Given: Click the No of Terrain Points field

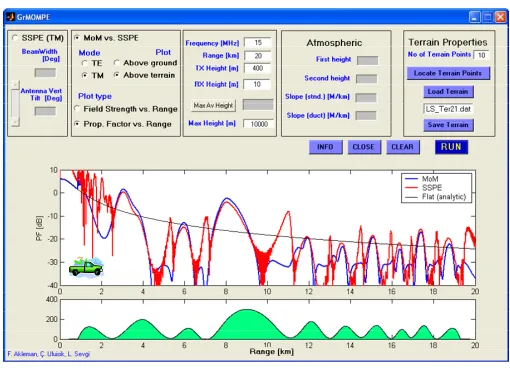Looking at the screenshot, I should click(x=481, y=55).
